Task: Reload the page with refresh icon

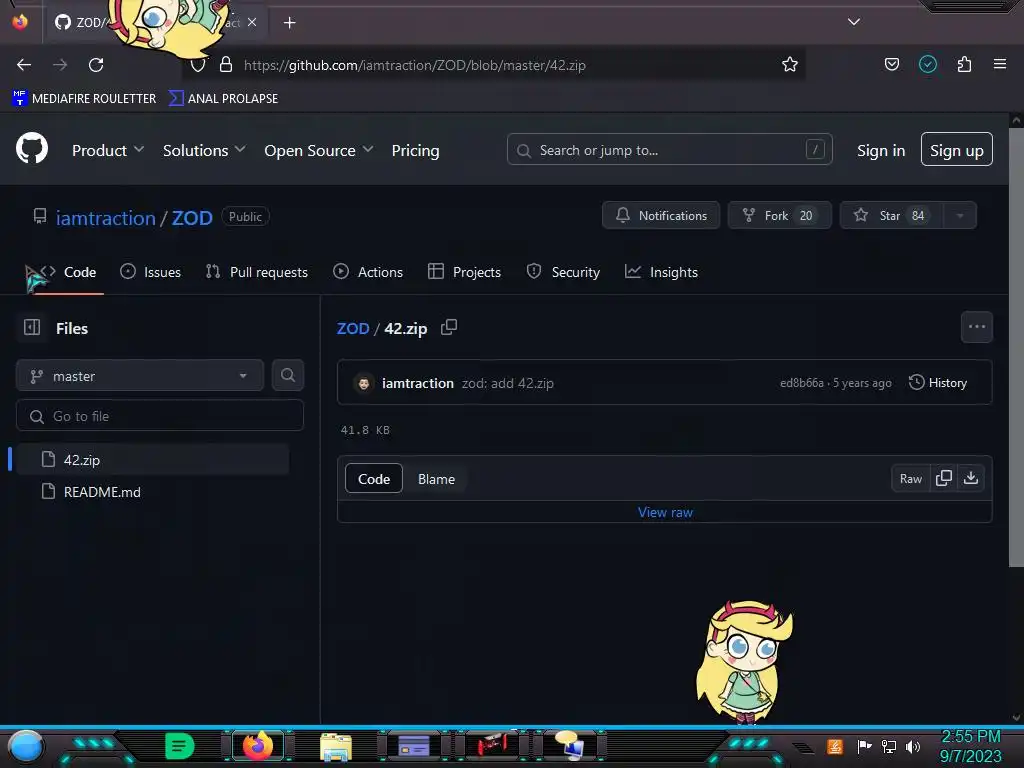Action: (96, 65)
